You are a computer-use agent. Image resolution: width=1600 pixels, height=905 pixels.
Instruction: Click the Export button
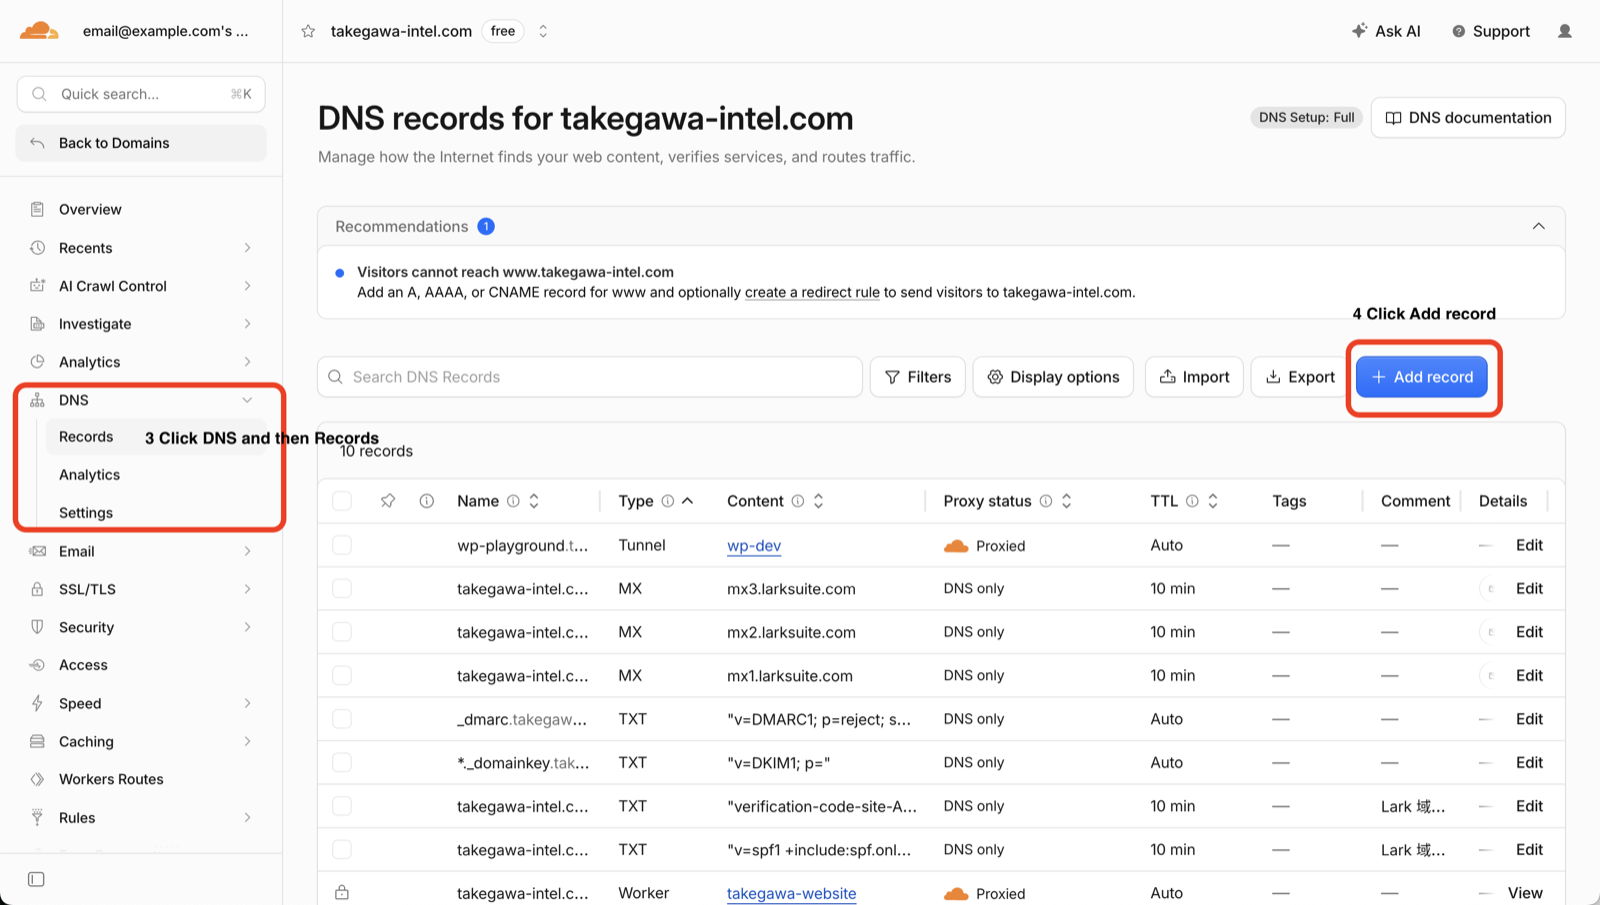1300,377
